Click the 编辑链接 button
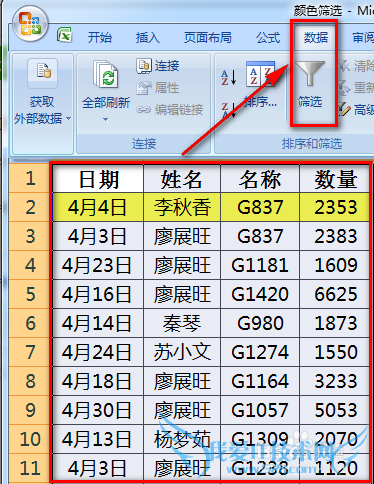Image resolution: width=374 pixels, height=484 pixels. 170,109
